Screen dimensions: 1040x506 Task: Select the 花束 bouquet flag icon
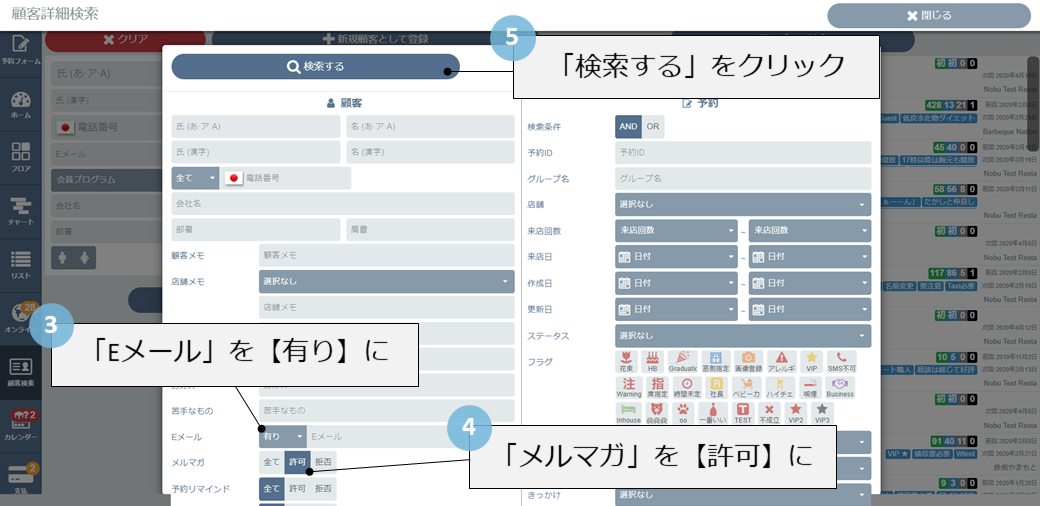click(628, 361)
